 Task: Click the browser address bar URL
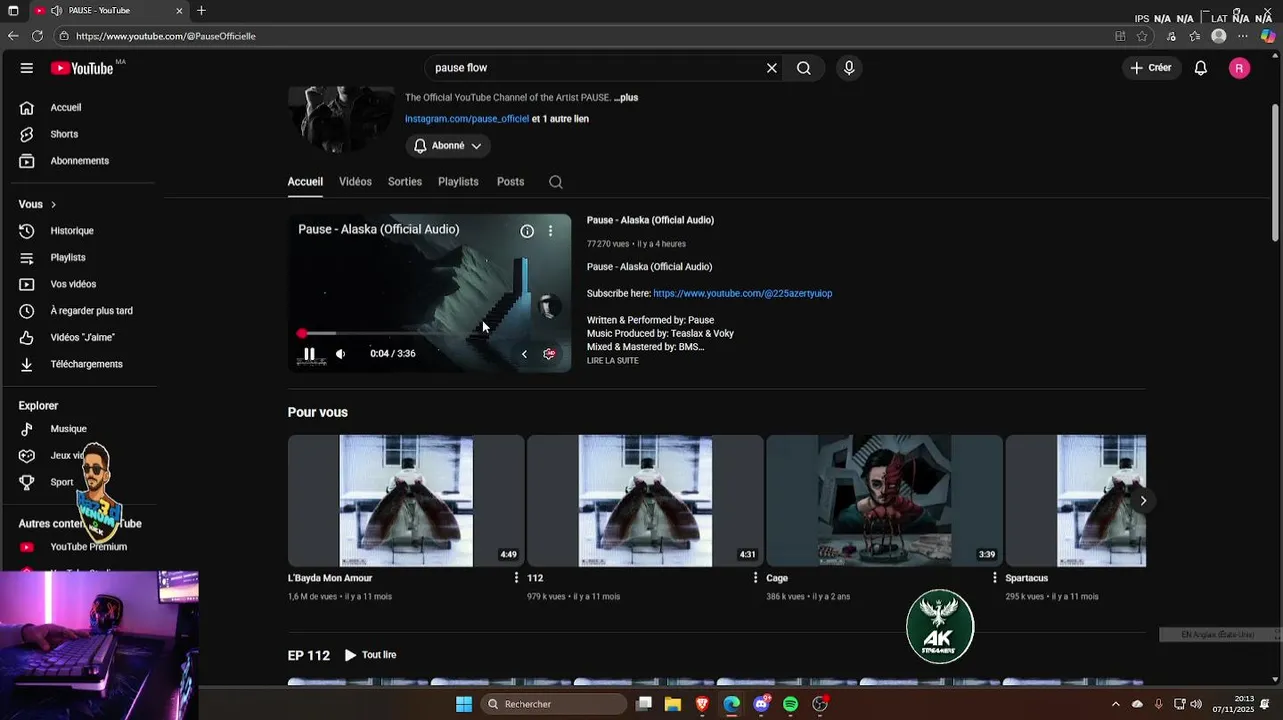(166, 36)
